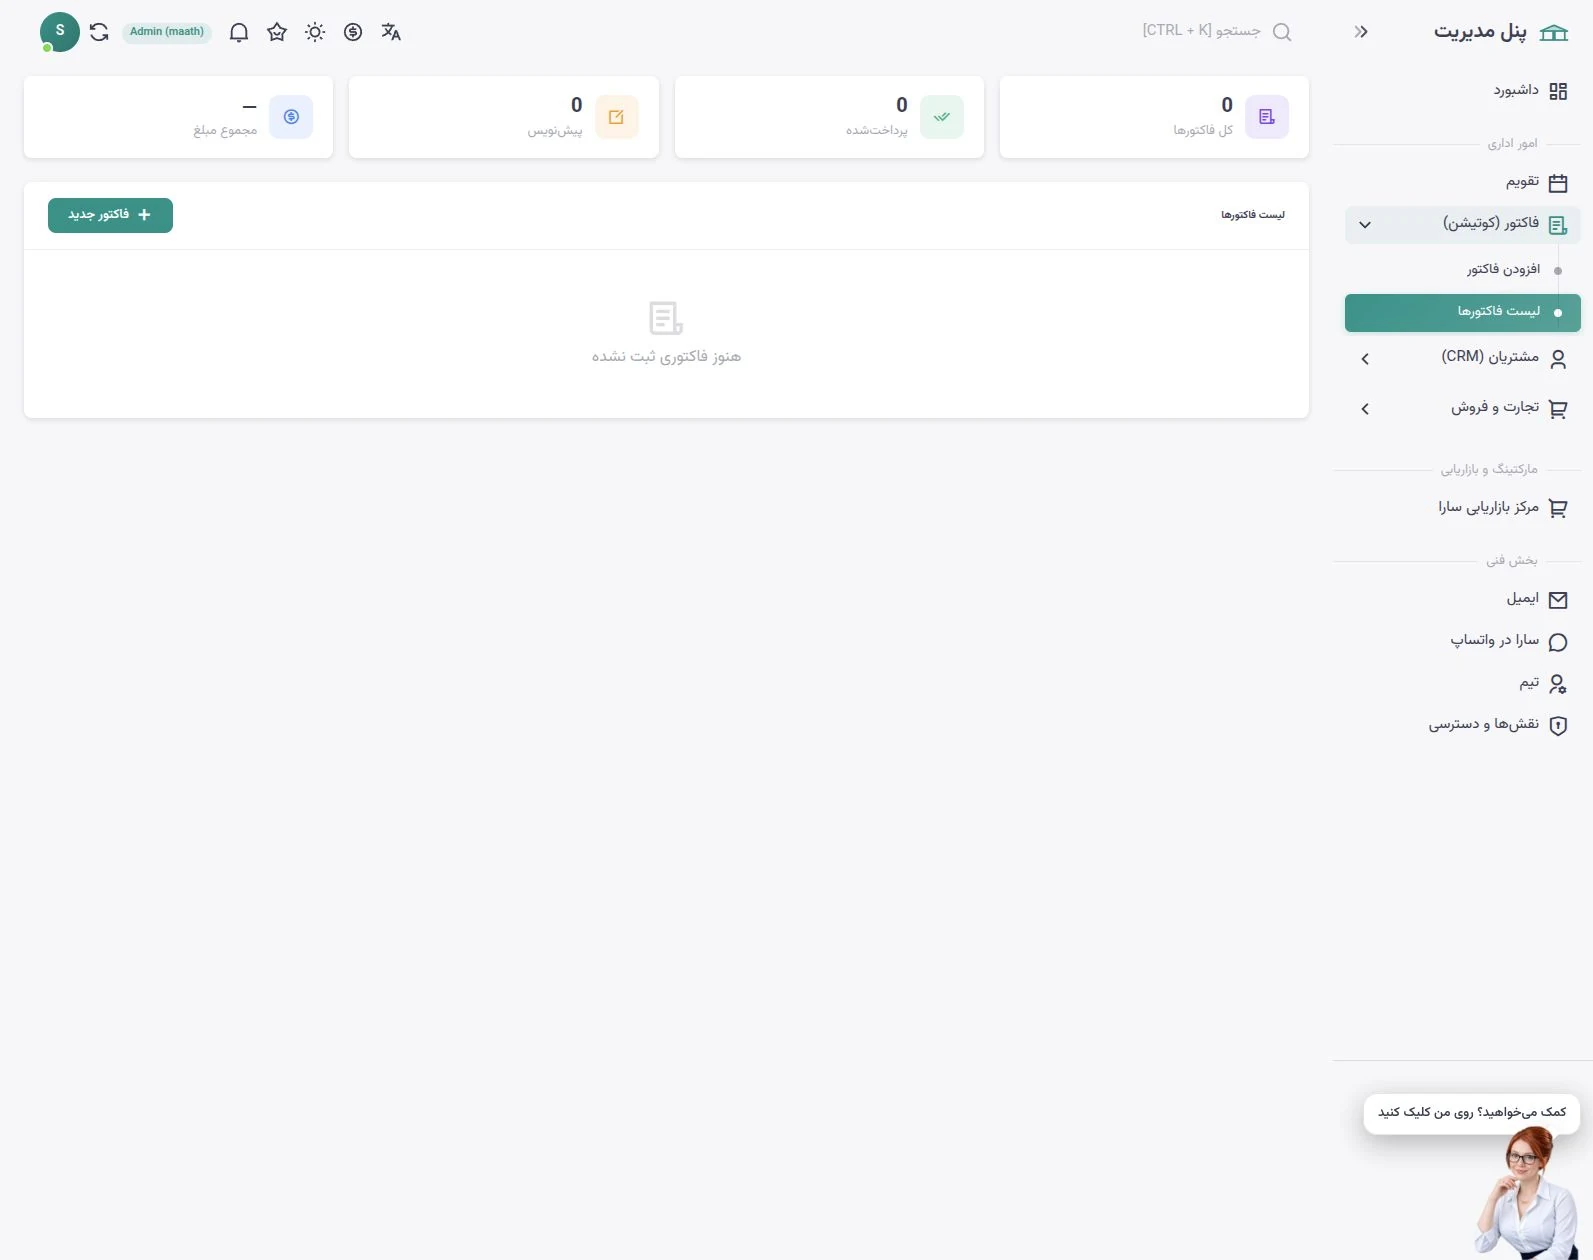Click the تجارت و فروش cart icon
Viewport: 1593px width, 1260px height.
click(x=1558, y=409)
